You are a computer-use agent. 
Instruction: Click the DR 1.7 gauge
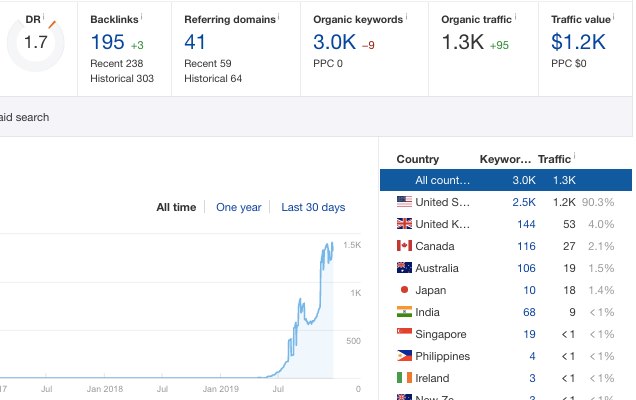tap(35, 42)
